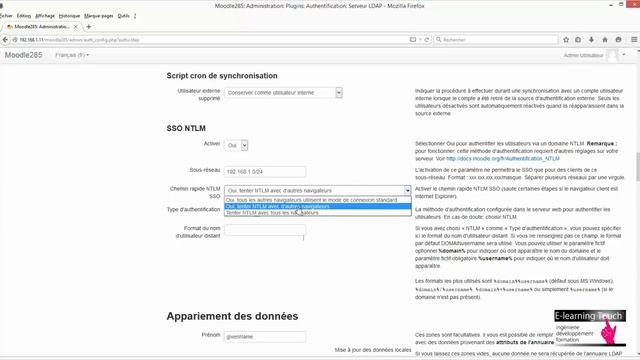
Task: Collapse the Chemin rapide NTLM SSO dropdown arrow
Action: pyautogui.click(x=407, y=191)
